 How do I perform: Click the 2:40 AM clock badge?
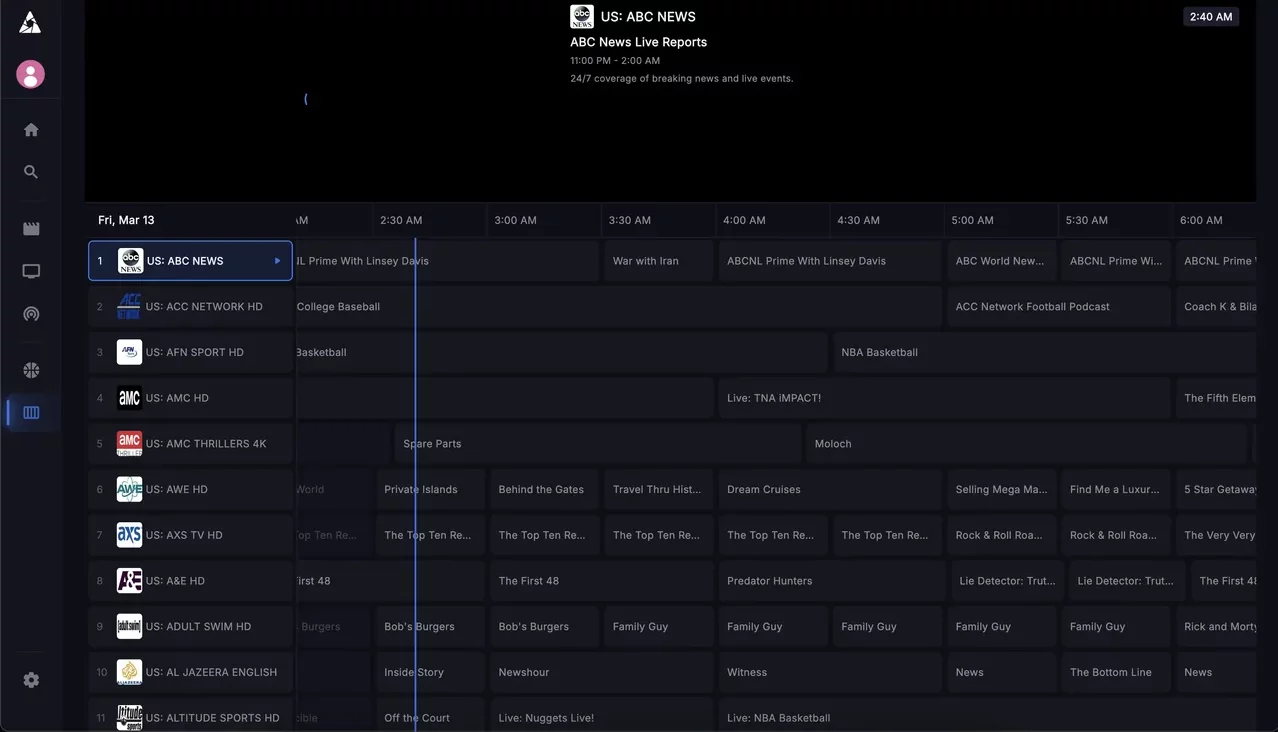tap(1211, 17)
